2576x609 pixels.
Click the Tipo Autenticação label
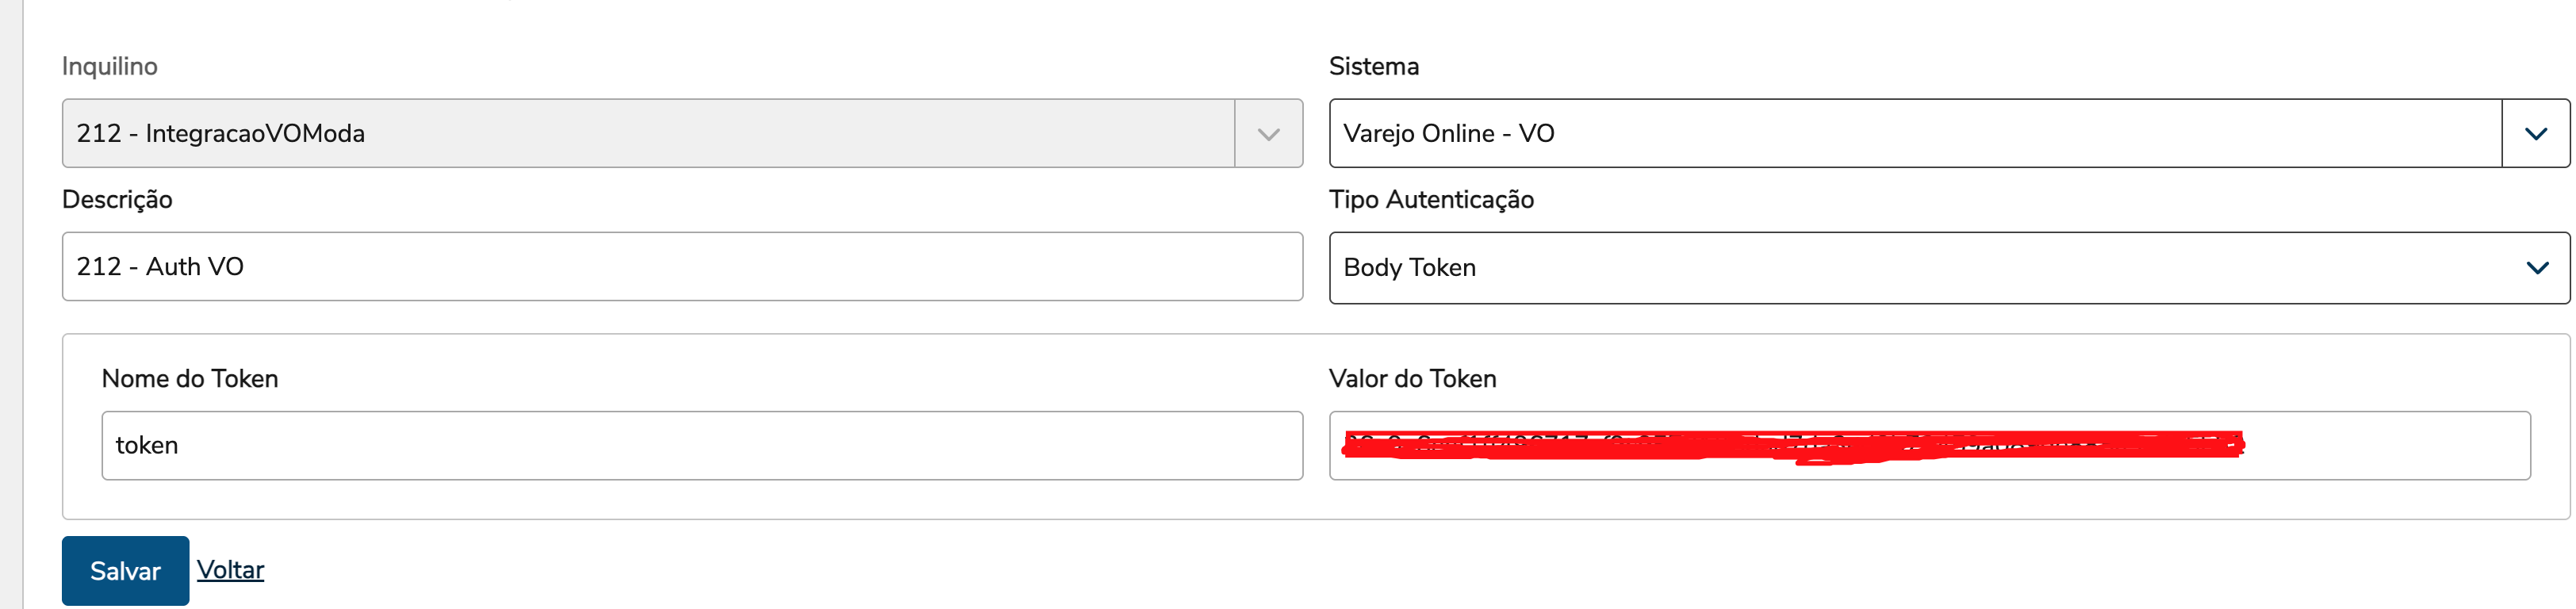pos(1430,200)
